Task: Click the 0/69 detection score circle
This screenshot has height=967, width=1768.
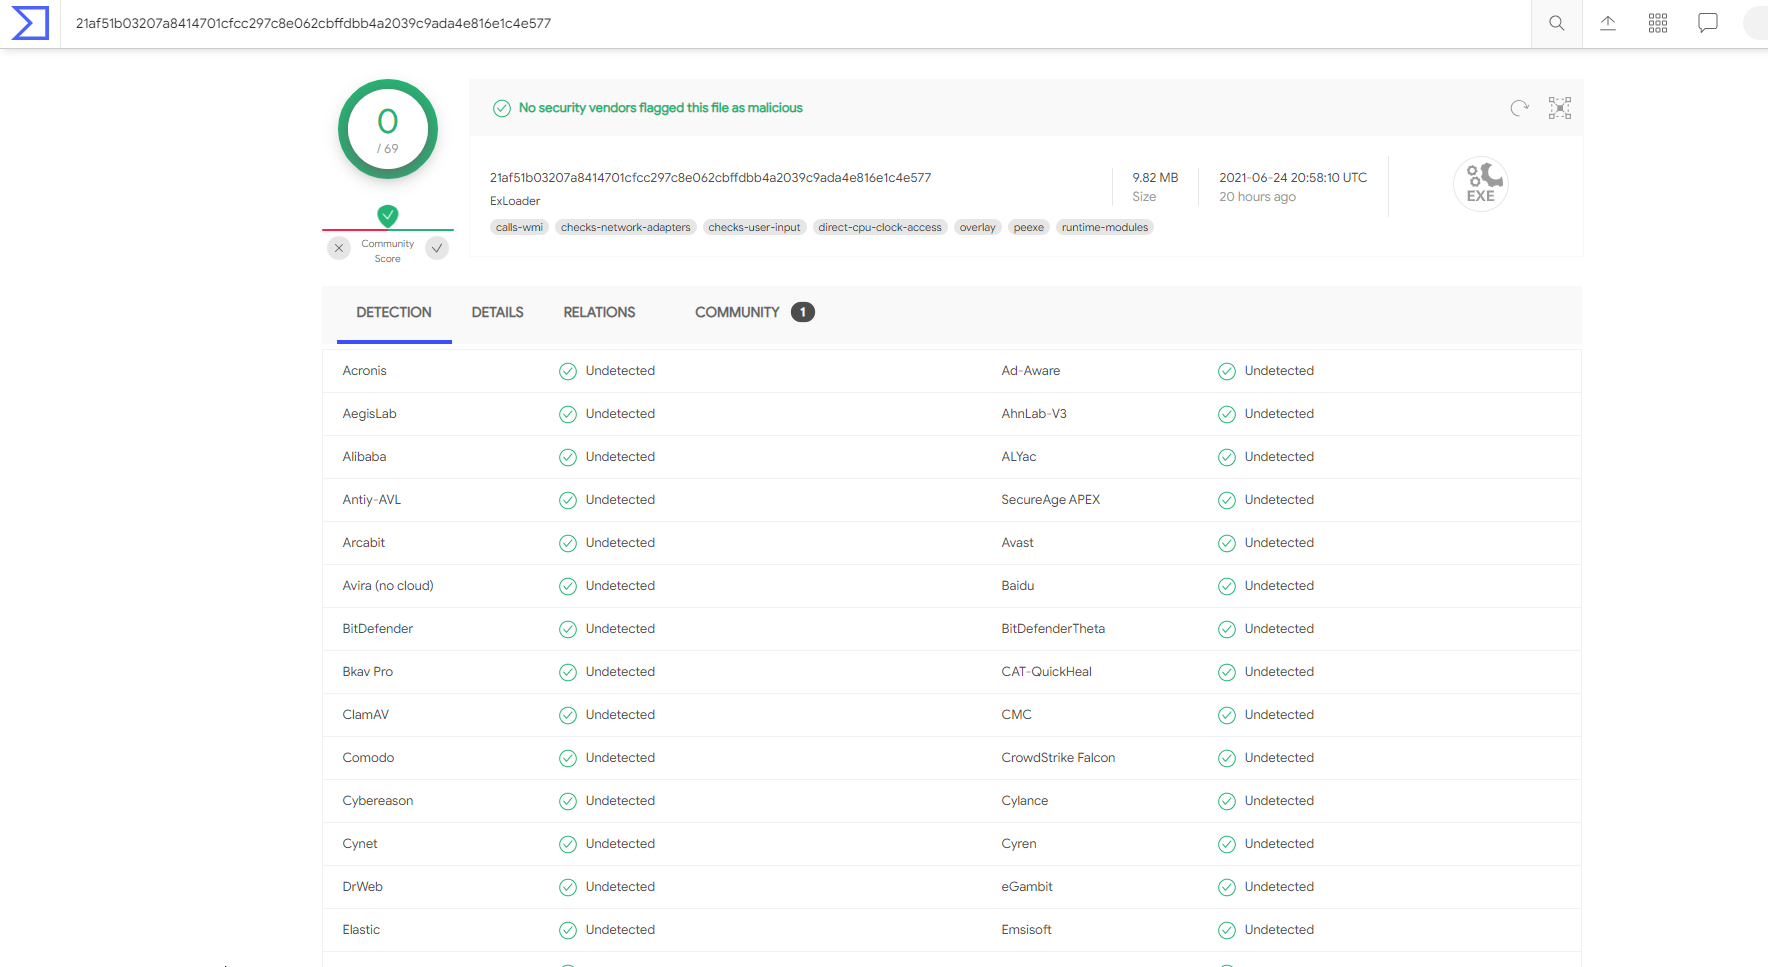Action: [x=388, y=129]
